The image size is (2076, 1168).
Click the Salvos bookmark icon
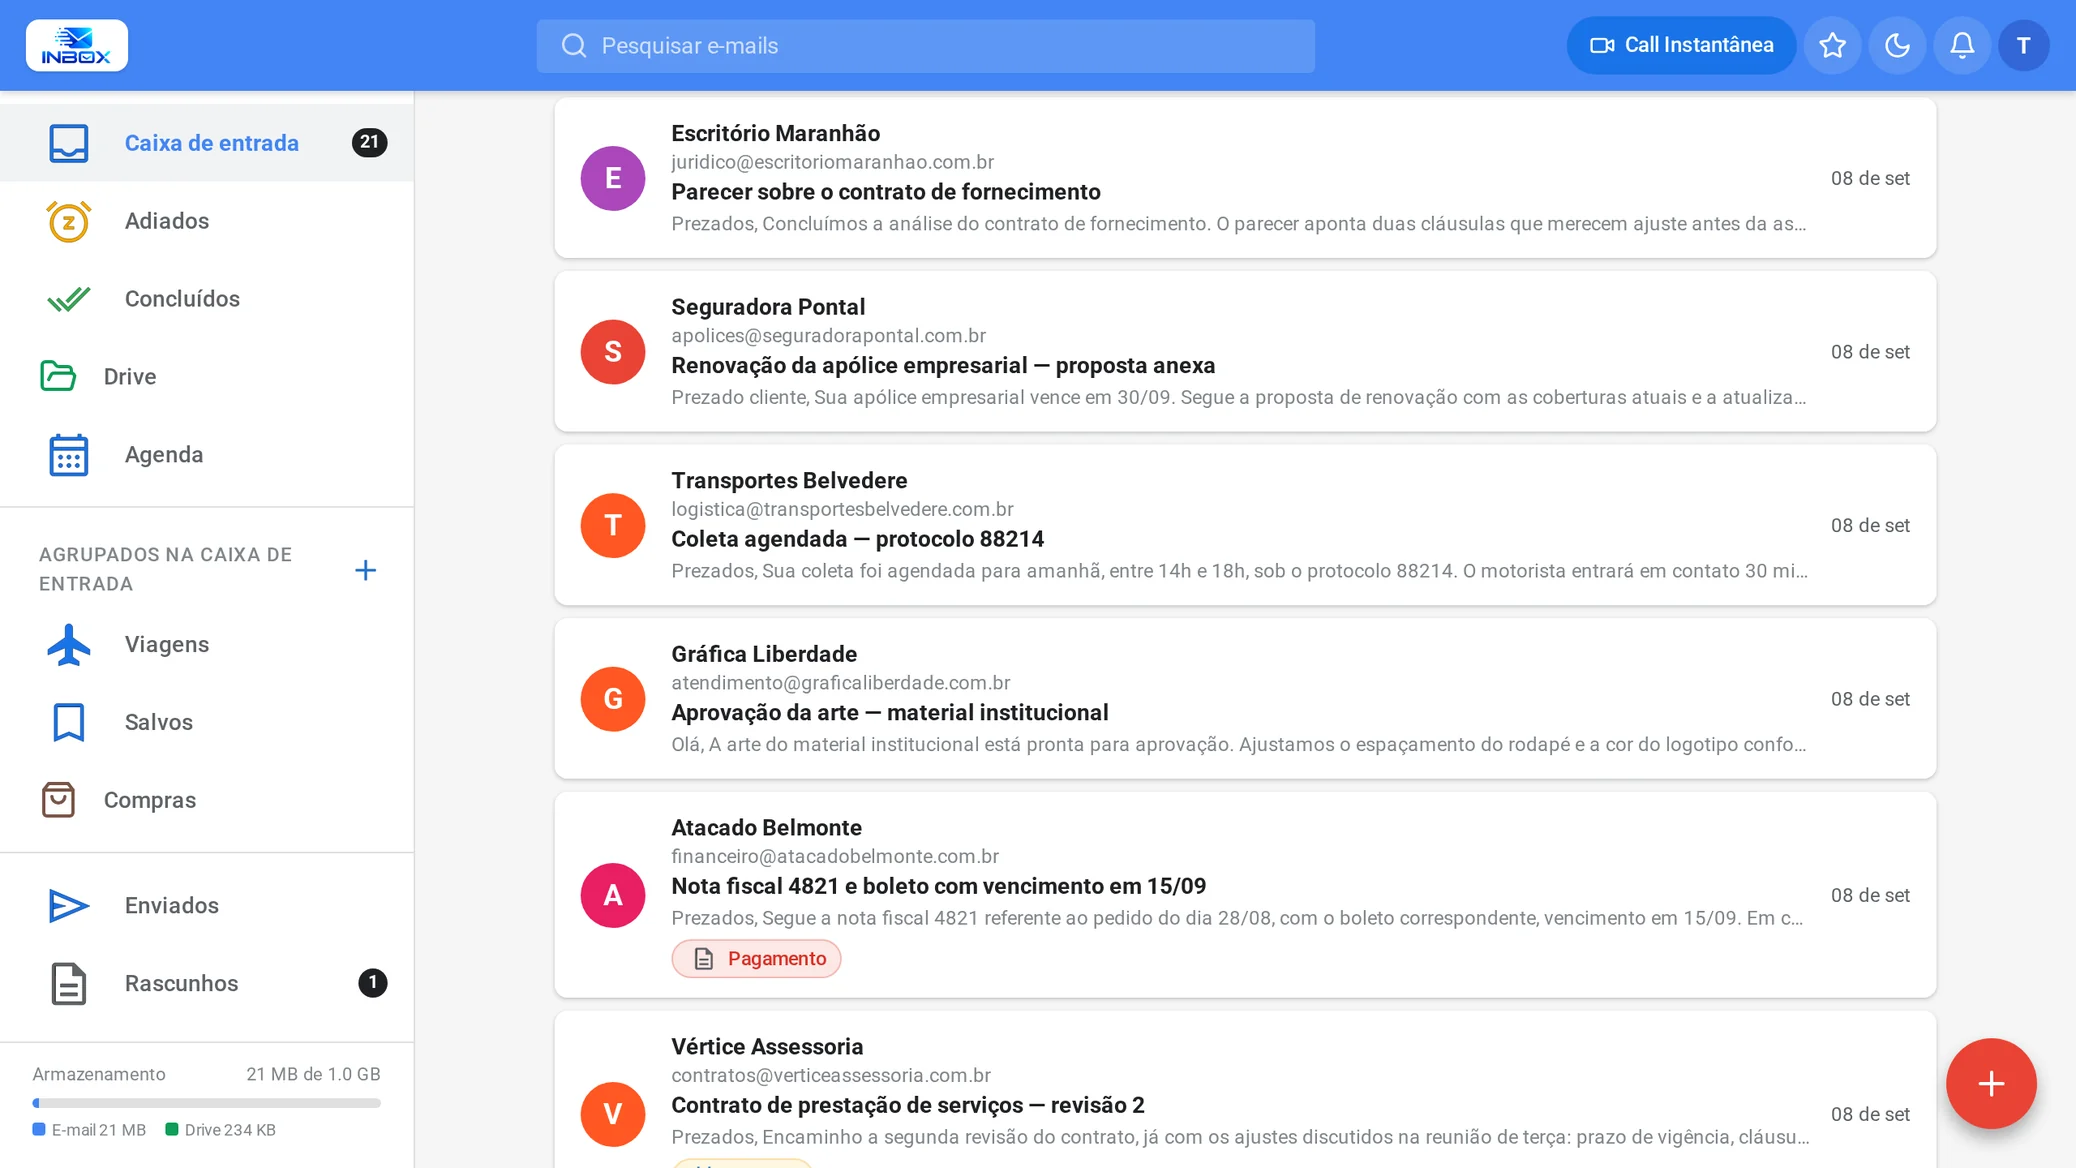point(69,723)
